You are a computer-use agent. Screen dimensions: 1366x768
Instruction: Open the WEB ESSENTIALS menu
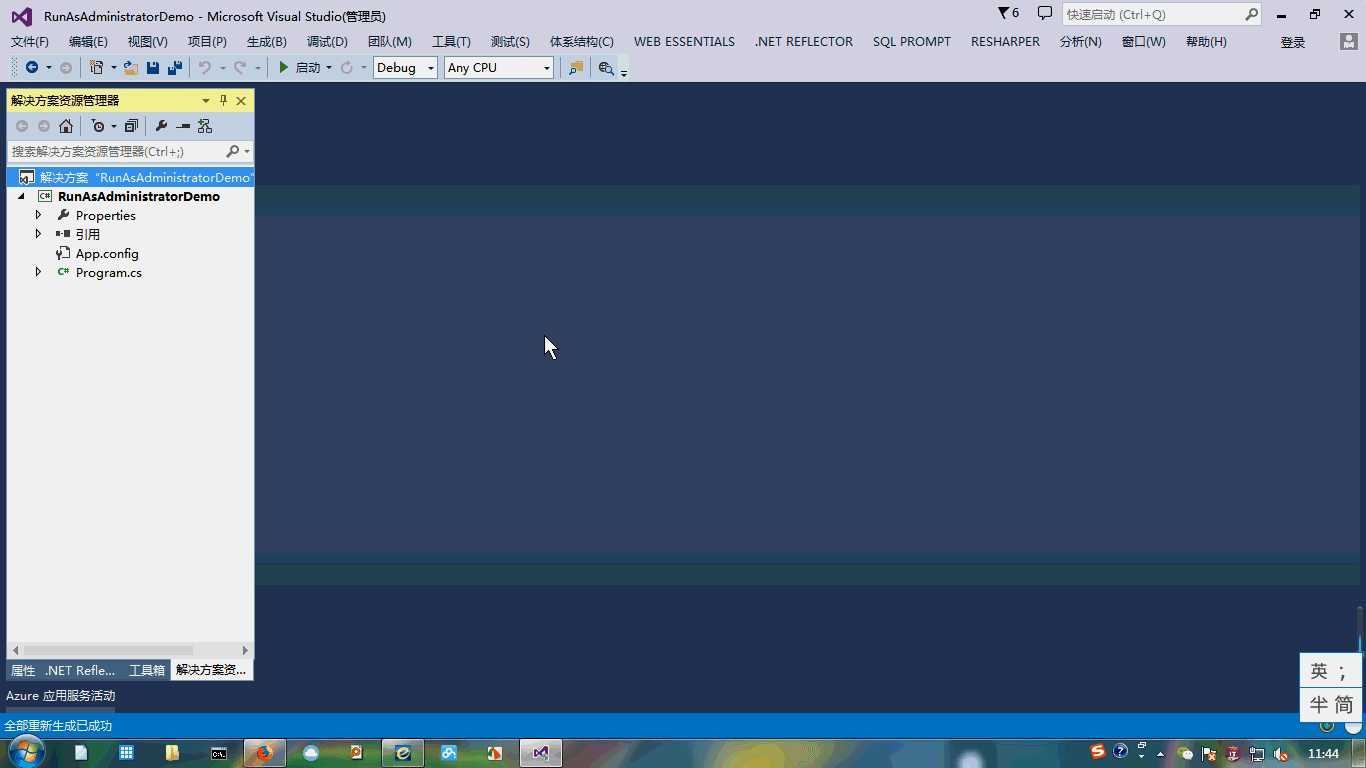684,42
